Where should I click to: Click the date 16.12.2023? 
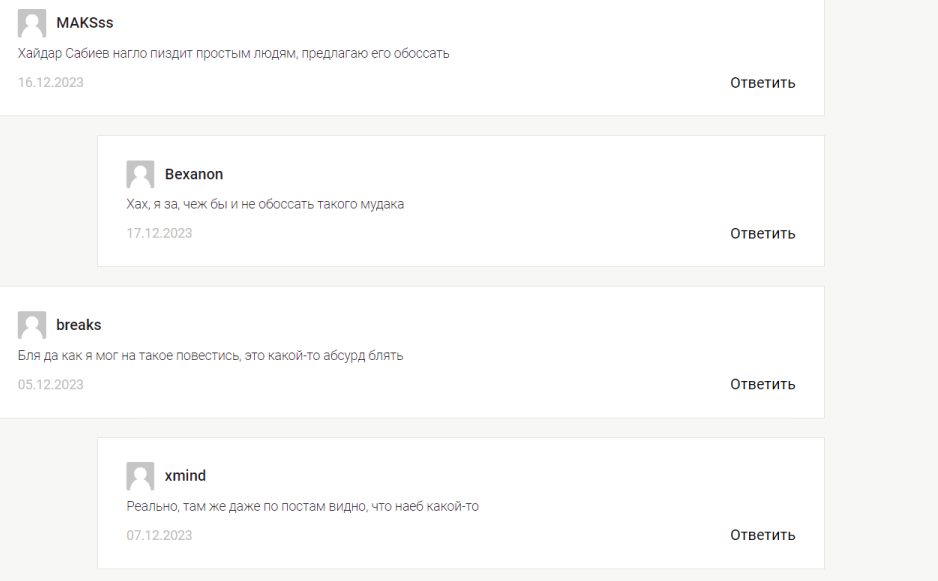51,83
